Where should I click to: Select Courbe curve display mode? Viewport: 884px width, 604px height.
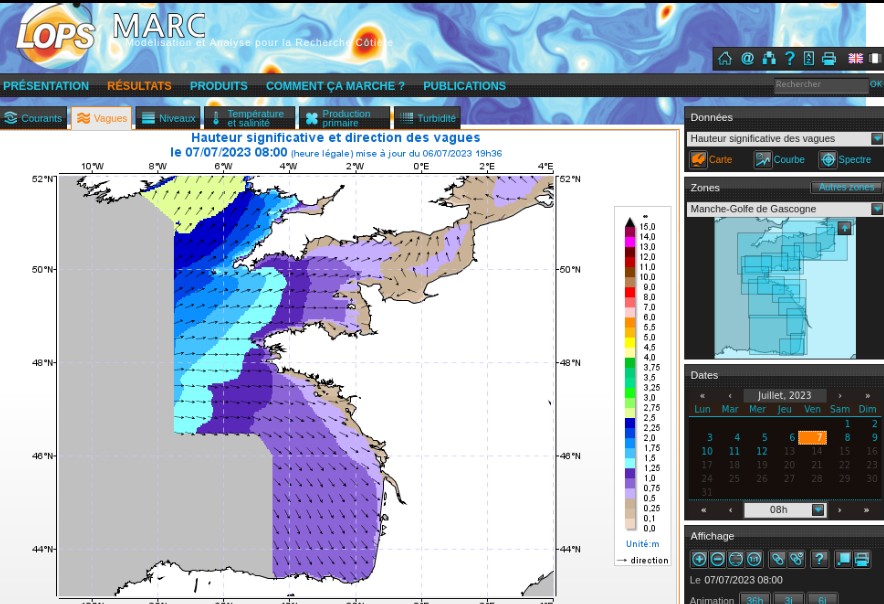[x=780, y=160]
